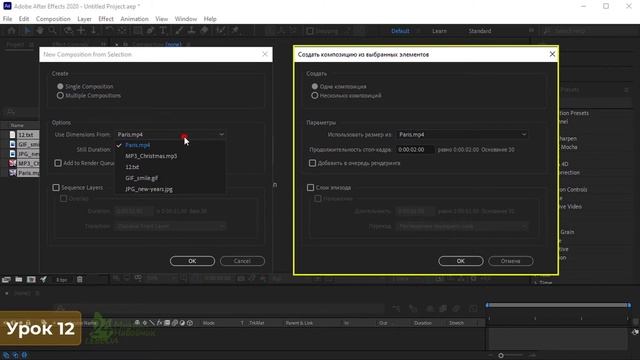The image size is (640, 360).
Task: Open the File menu
Action: pyautogui.click(x=7, y=19)
